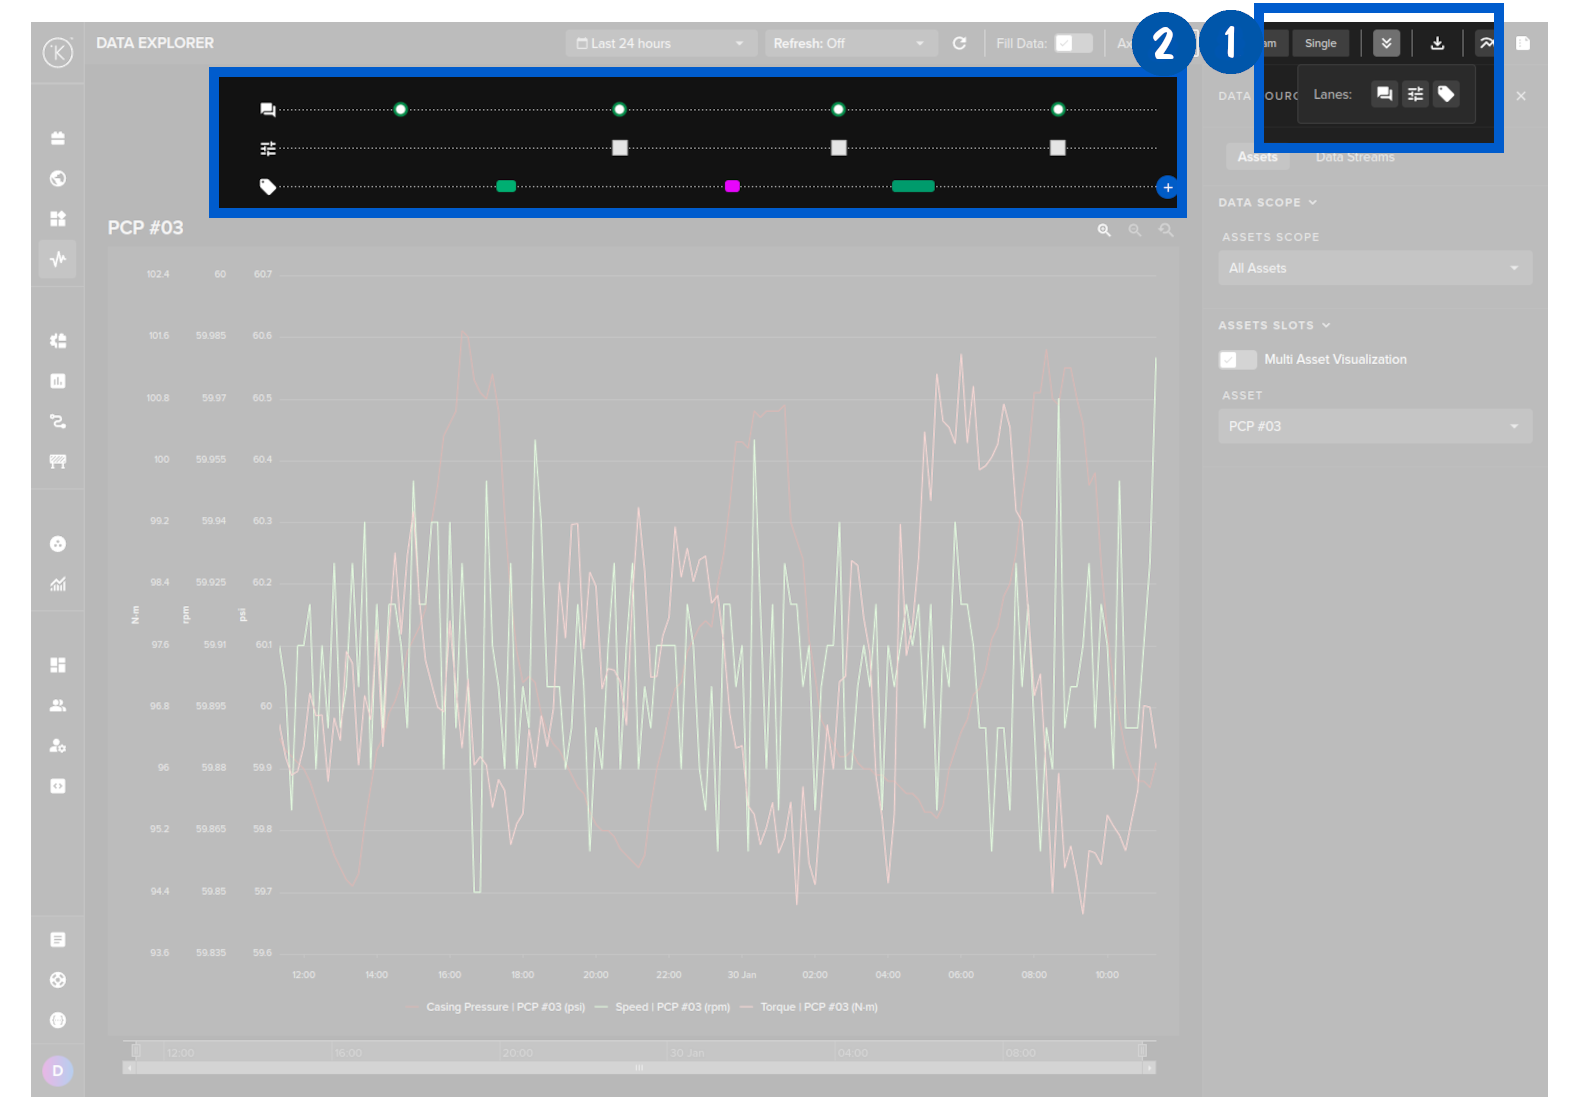Toggle the comments lane icon in Lanes

click(1384, 94)
